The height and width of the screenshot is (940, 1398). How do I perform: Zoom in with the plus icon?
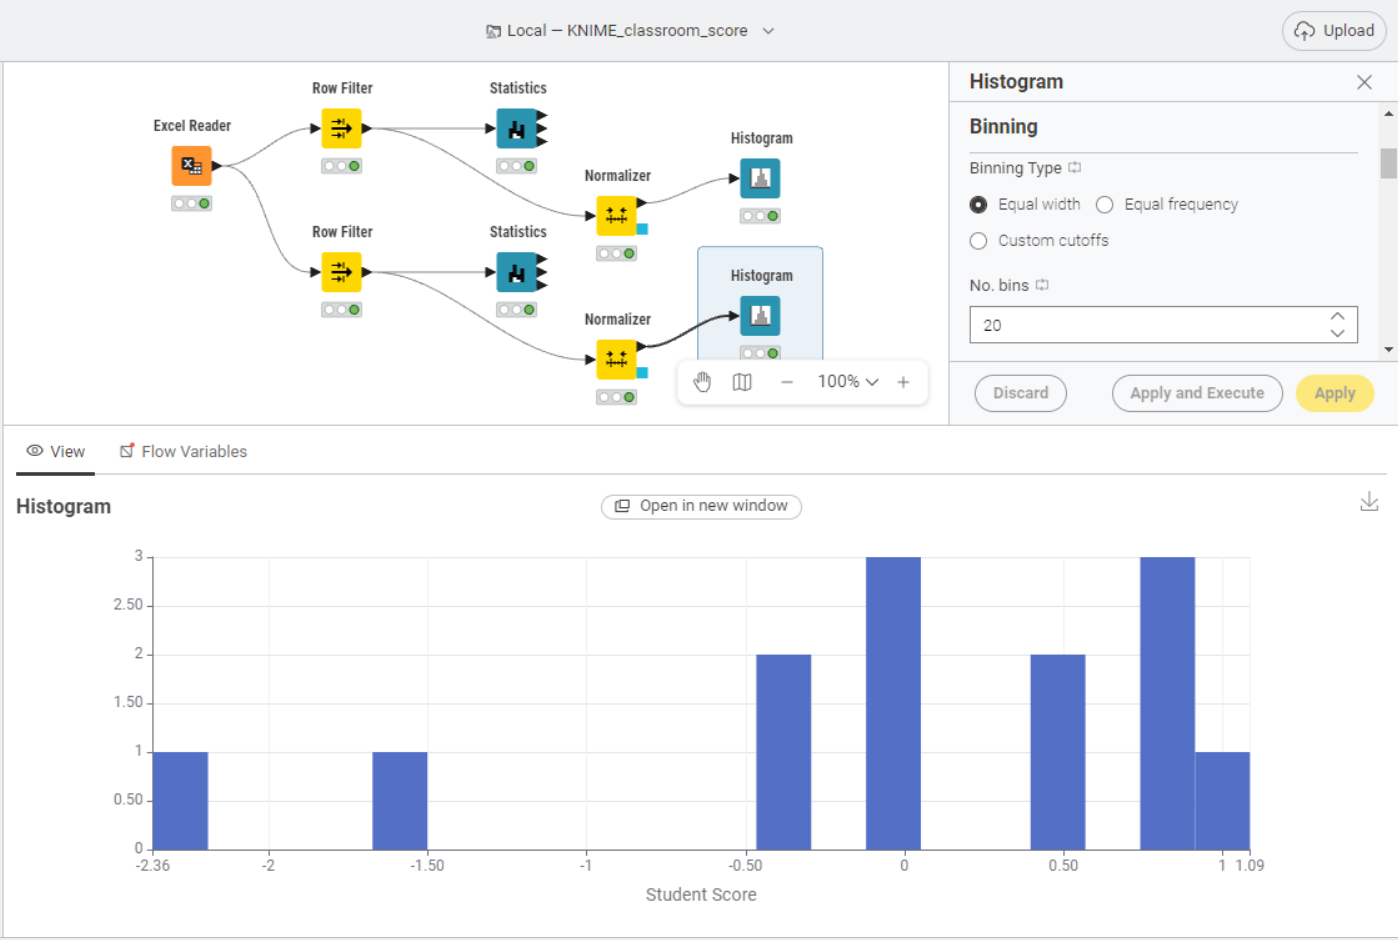click(903, 382)
